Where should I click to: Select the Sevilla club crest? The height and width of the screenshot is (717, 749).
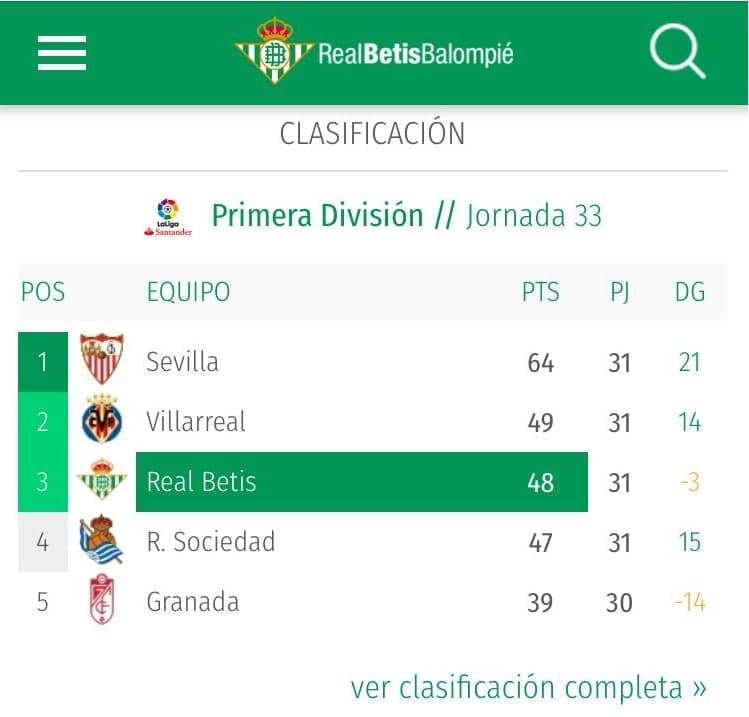pos(102,361)
